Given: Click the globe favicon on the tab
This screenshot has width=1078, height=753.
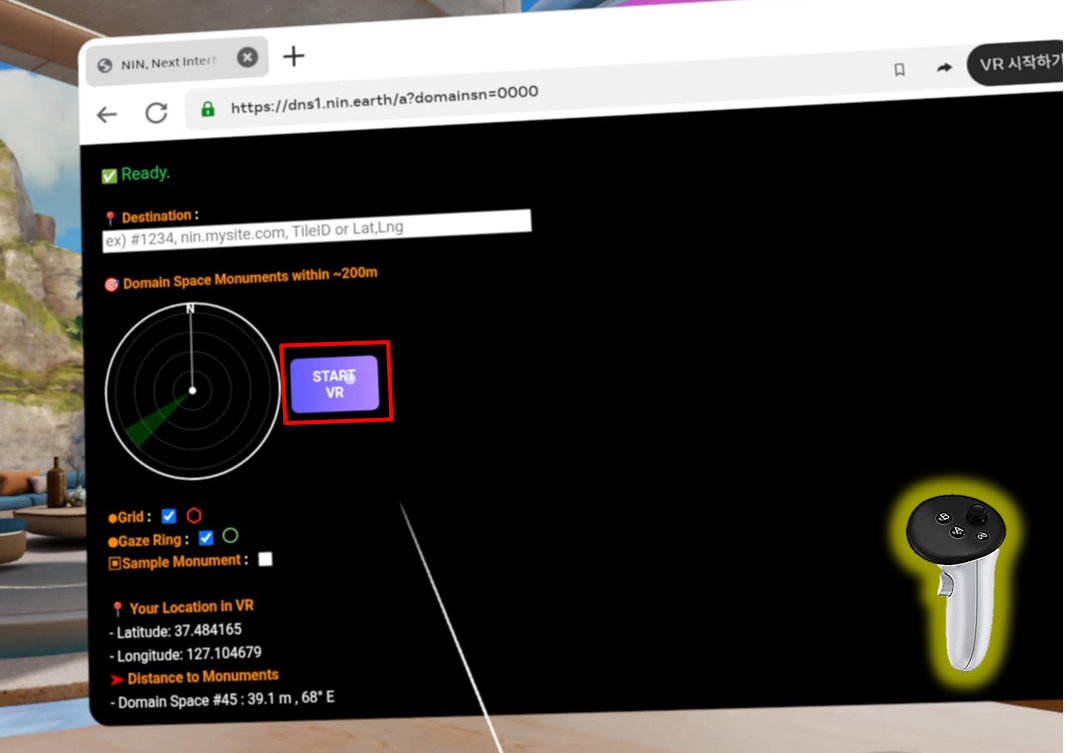Looking at the screenshot, I should point(104,65).
